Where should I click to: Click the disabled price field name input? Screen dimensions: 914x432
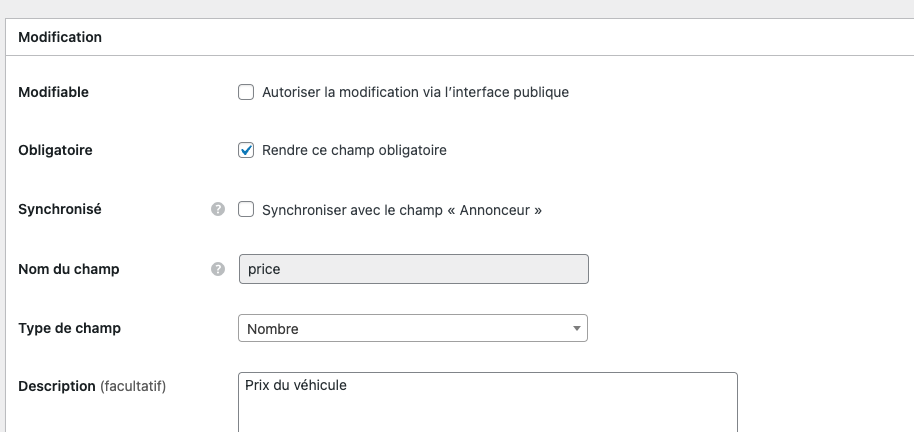pyautogui.click(x=414, y=269)
